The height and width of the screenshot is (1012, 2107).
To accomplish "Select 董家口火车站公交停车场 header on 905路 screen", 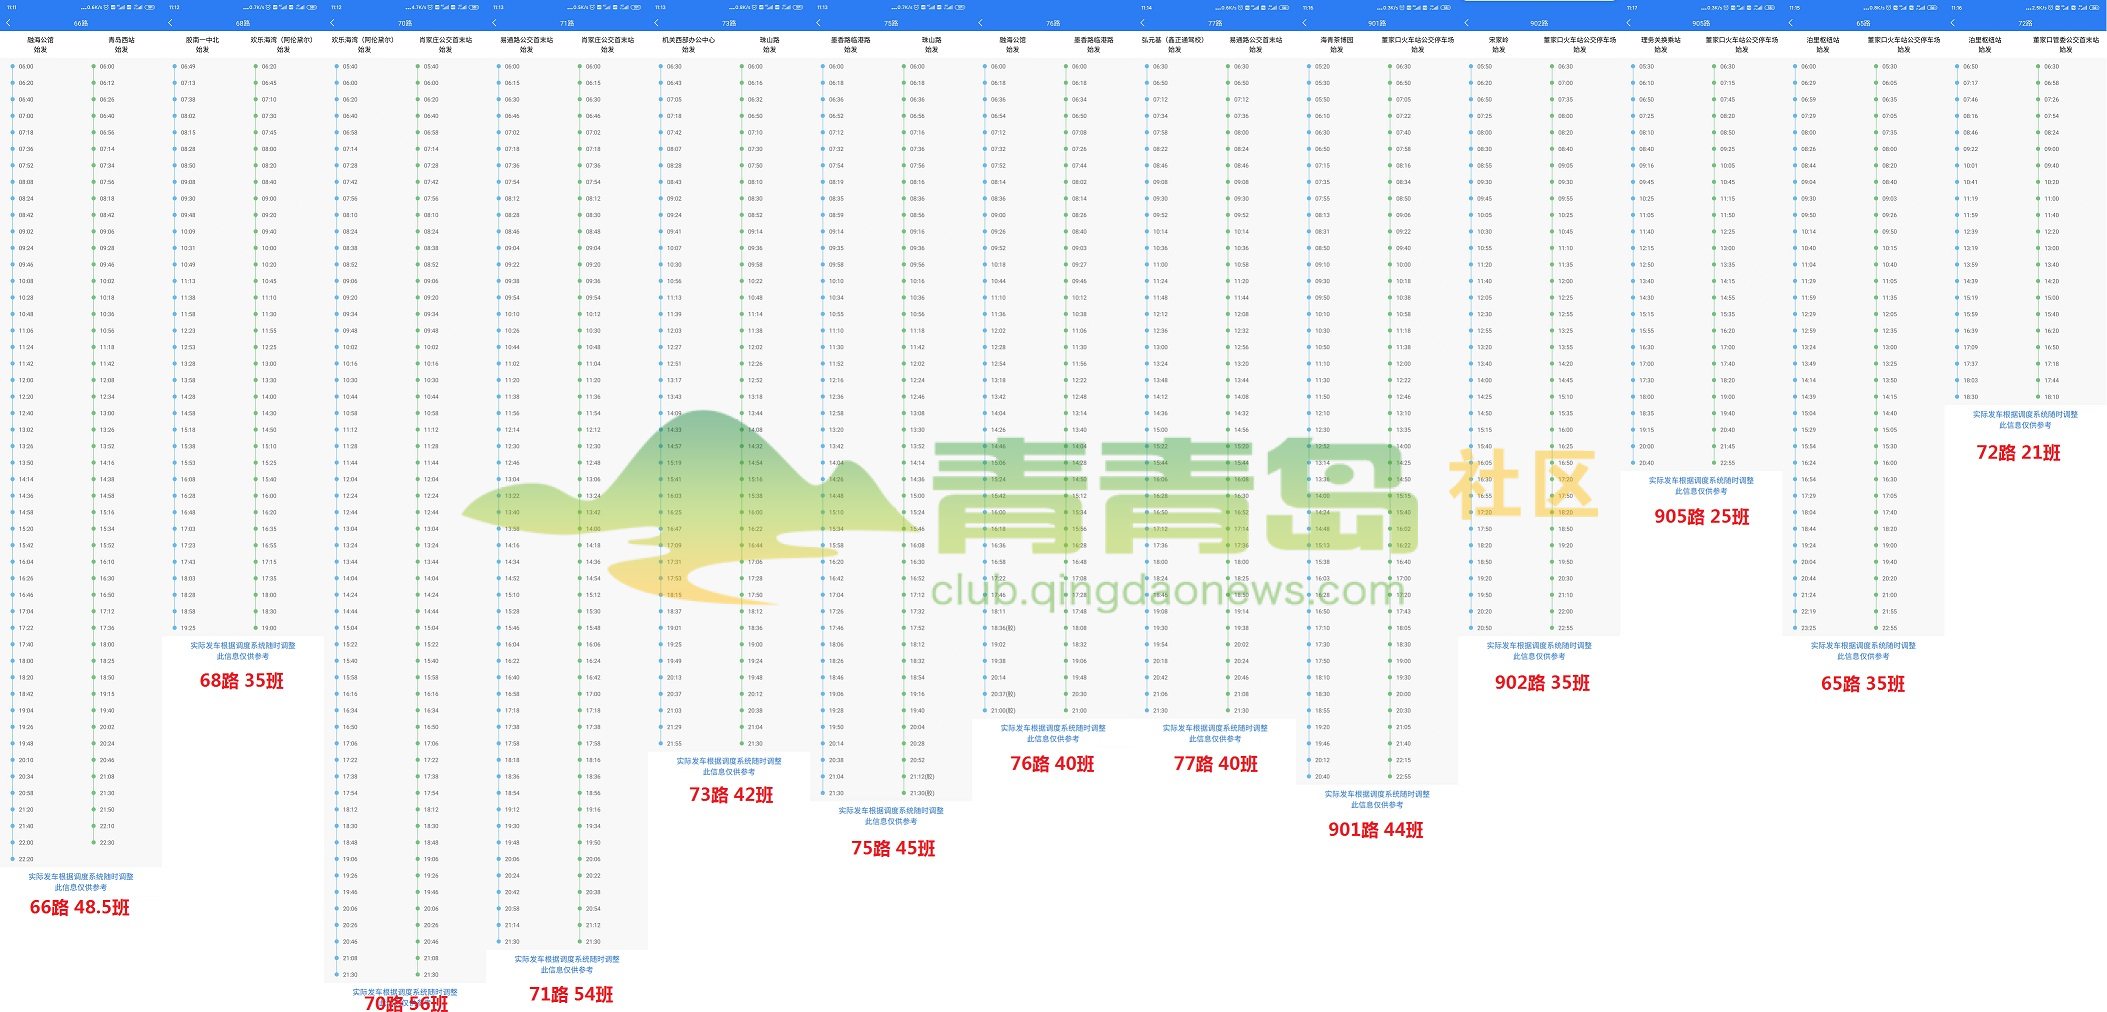I will [x=1741, y=45].
